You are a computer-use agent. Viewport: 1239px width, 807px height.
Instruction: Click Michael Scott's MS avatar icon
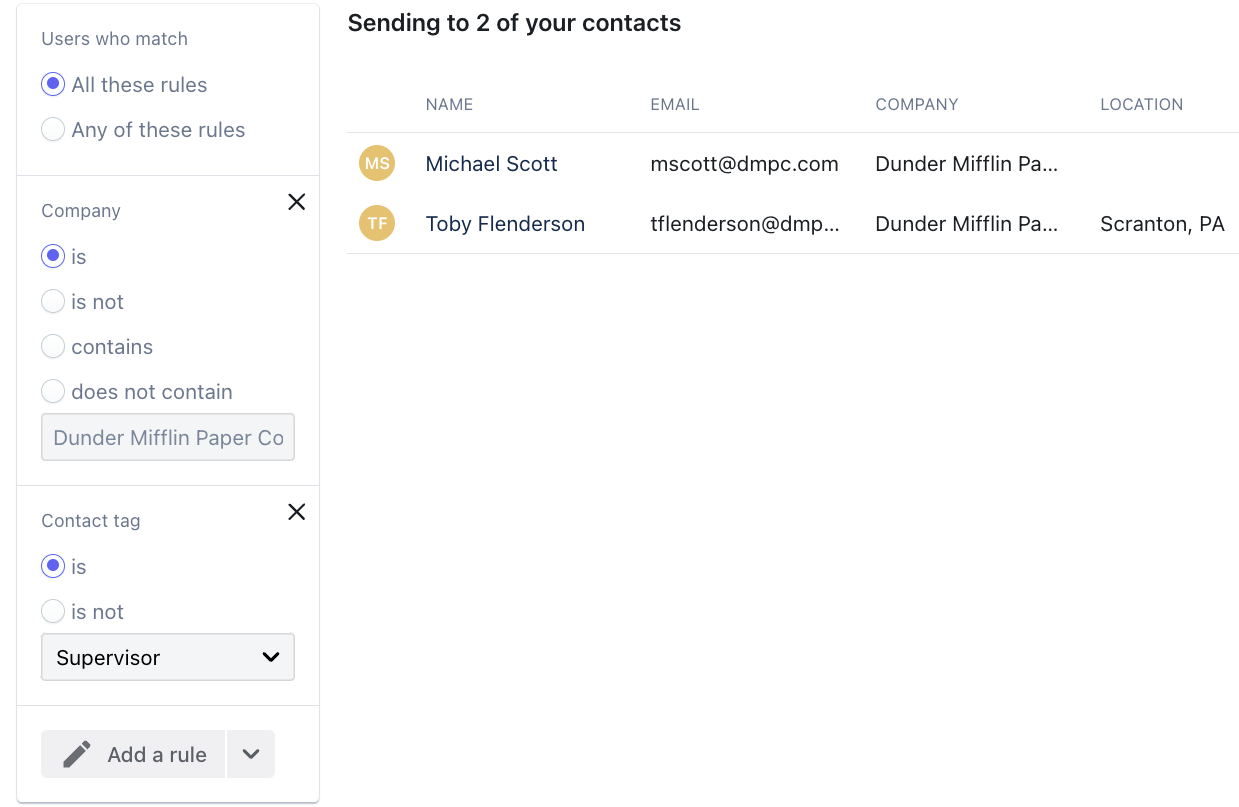point(377,164)
